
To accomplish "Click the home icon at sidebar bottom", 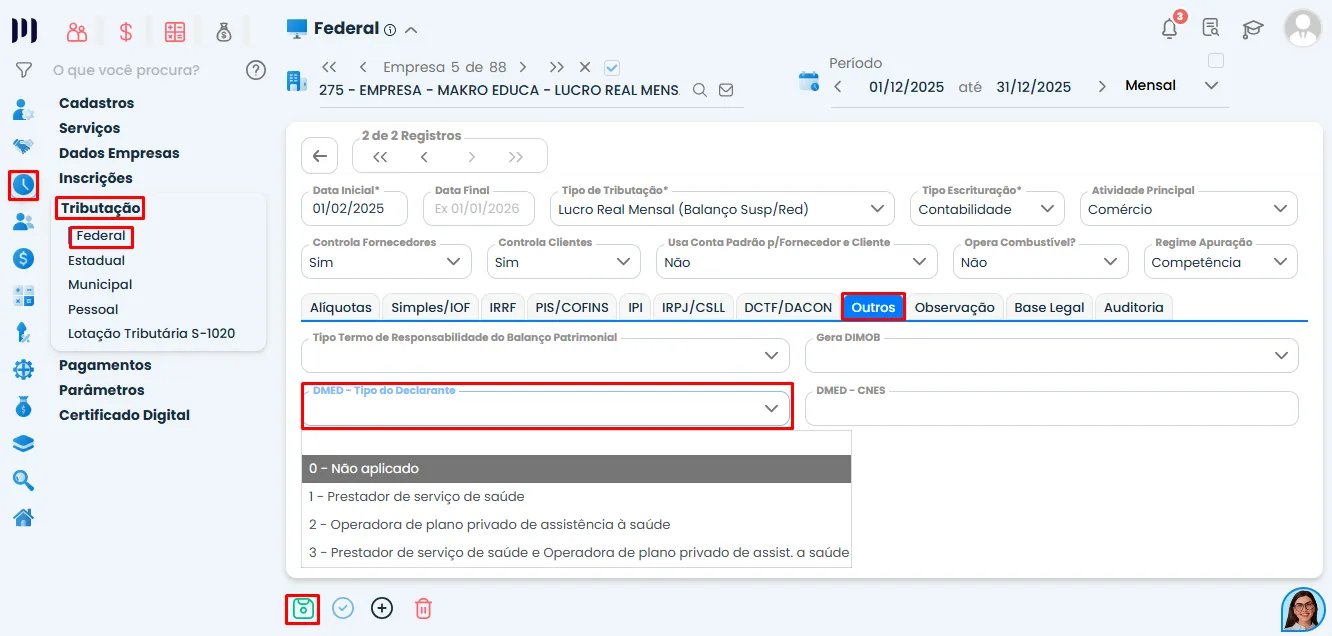I will coord(24,518).
